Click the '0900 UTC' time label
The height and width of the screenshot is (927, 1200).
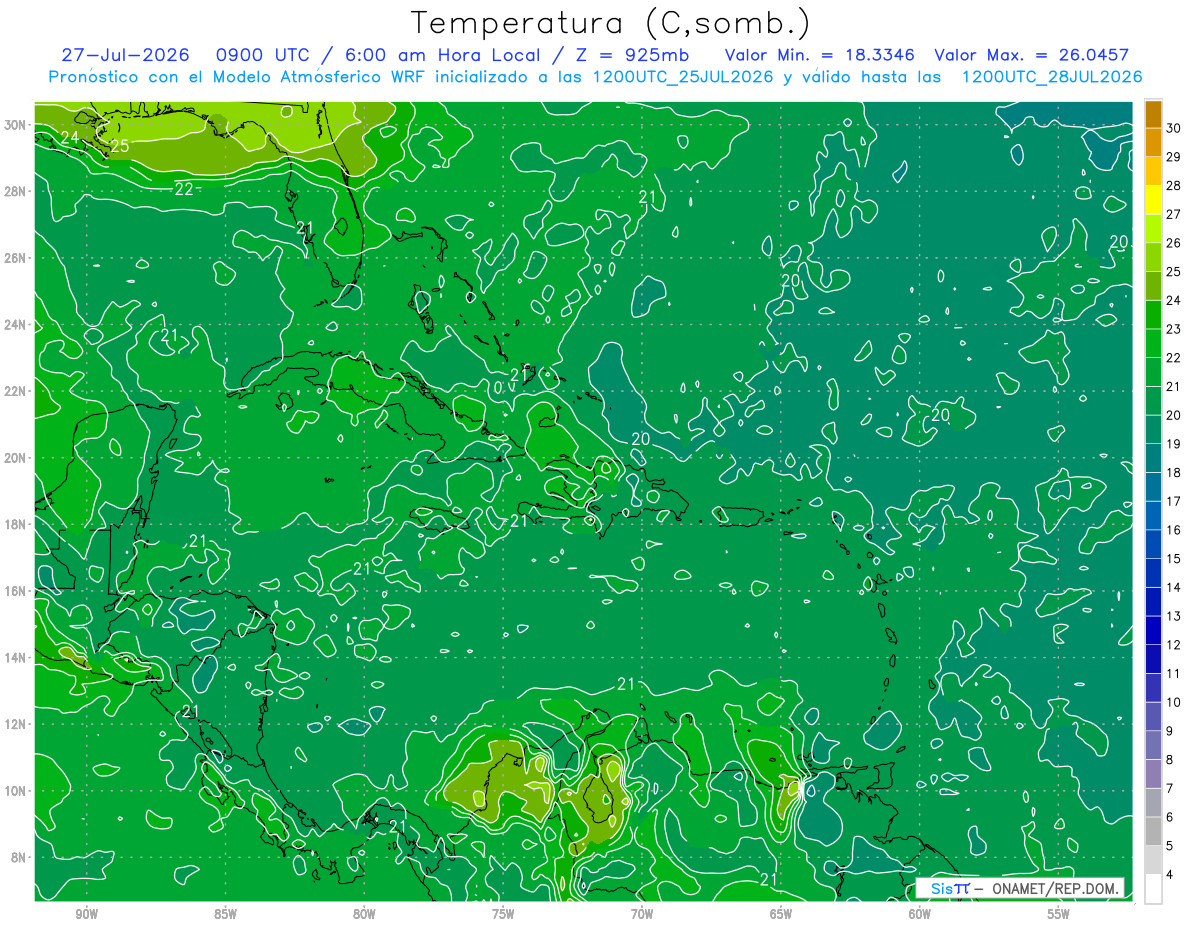click(264, 55)
